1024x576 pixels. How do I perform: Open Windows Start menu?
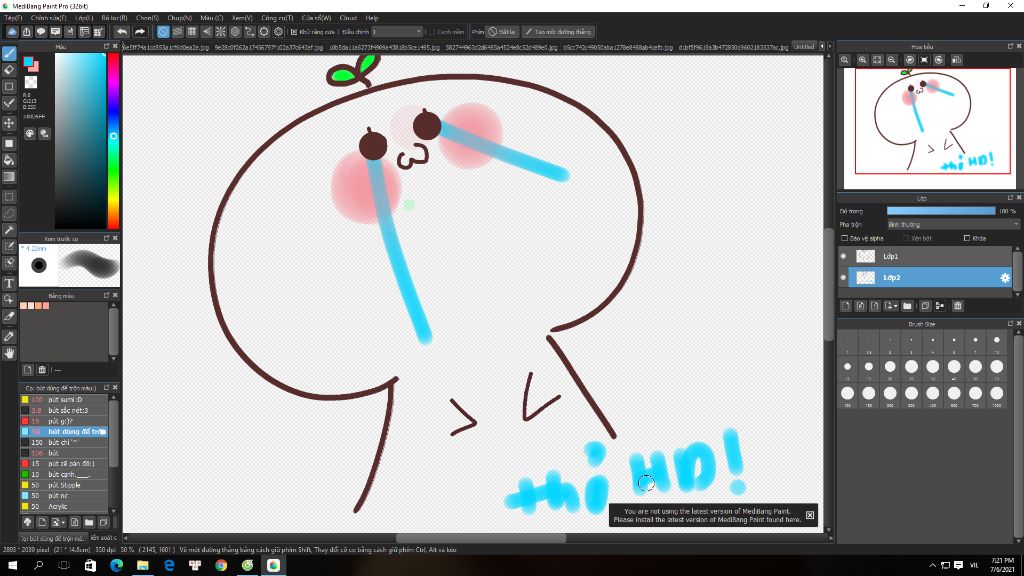12,566
